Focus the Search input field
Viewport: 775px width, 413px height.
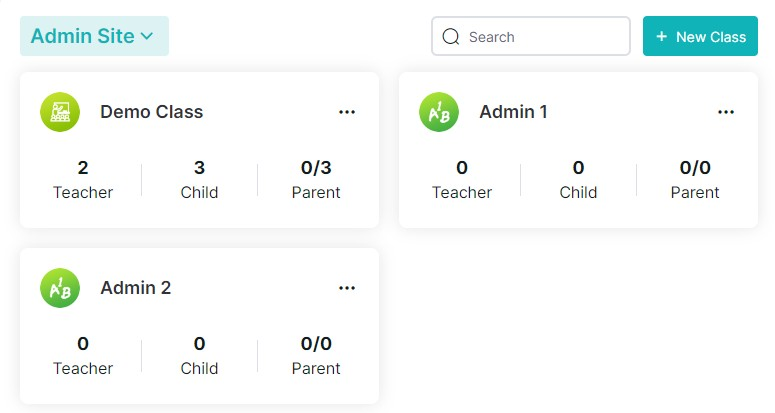(x=531, y=36)
